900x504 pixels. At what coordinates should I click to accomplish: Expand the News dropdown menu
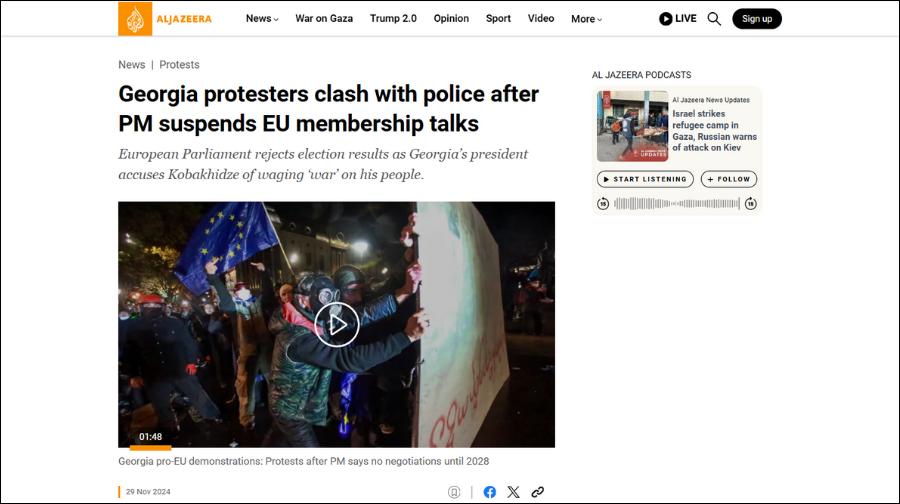point(262,18)
